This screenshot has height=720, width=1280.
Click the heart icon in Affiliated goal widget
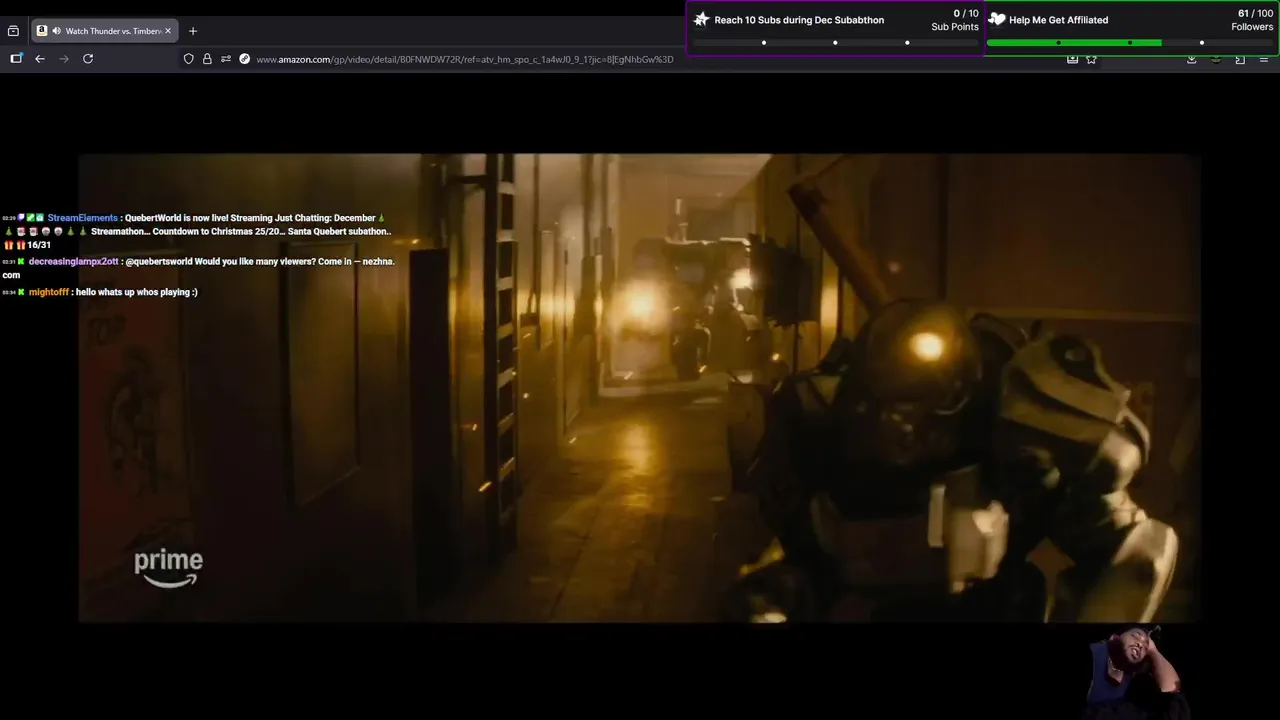coord(997,19)
